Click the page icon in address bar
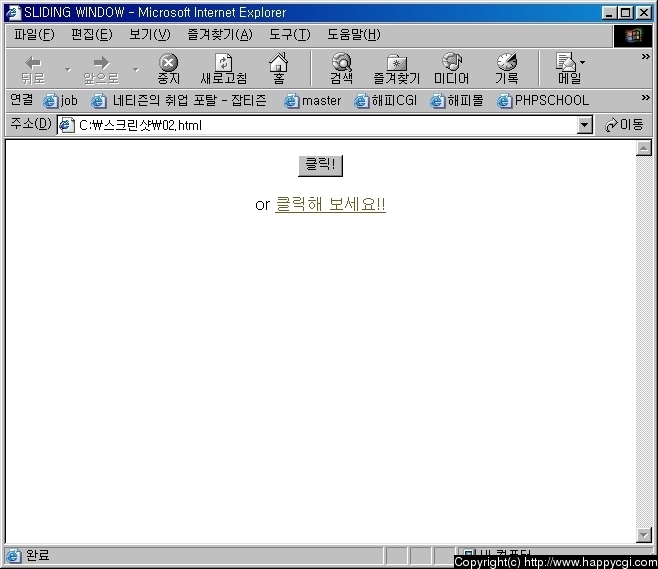658x569 pixels. click(x=67, y=125)
